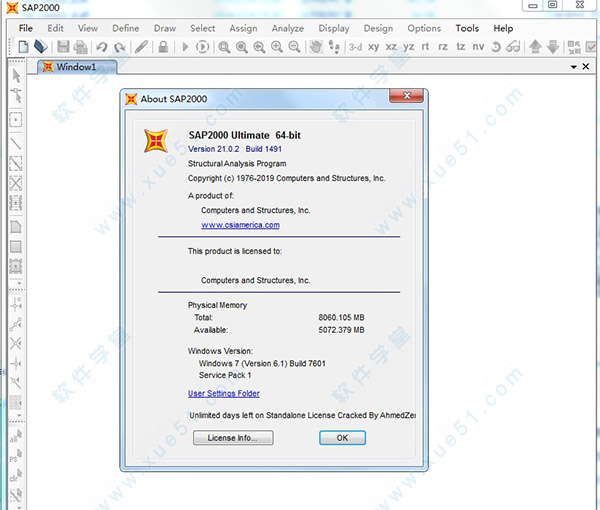
Task: Open the Design menu
Action: (x=378, y=29)
